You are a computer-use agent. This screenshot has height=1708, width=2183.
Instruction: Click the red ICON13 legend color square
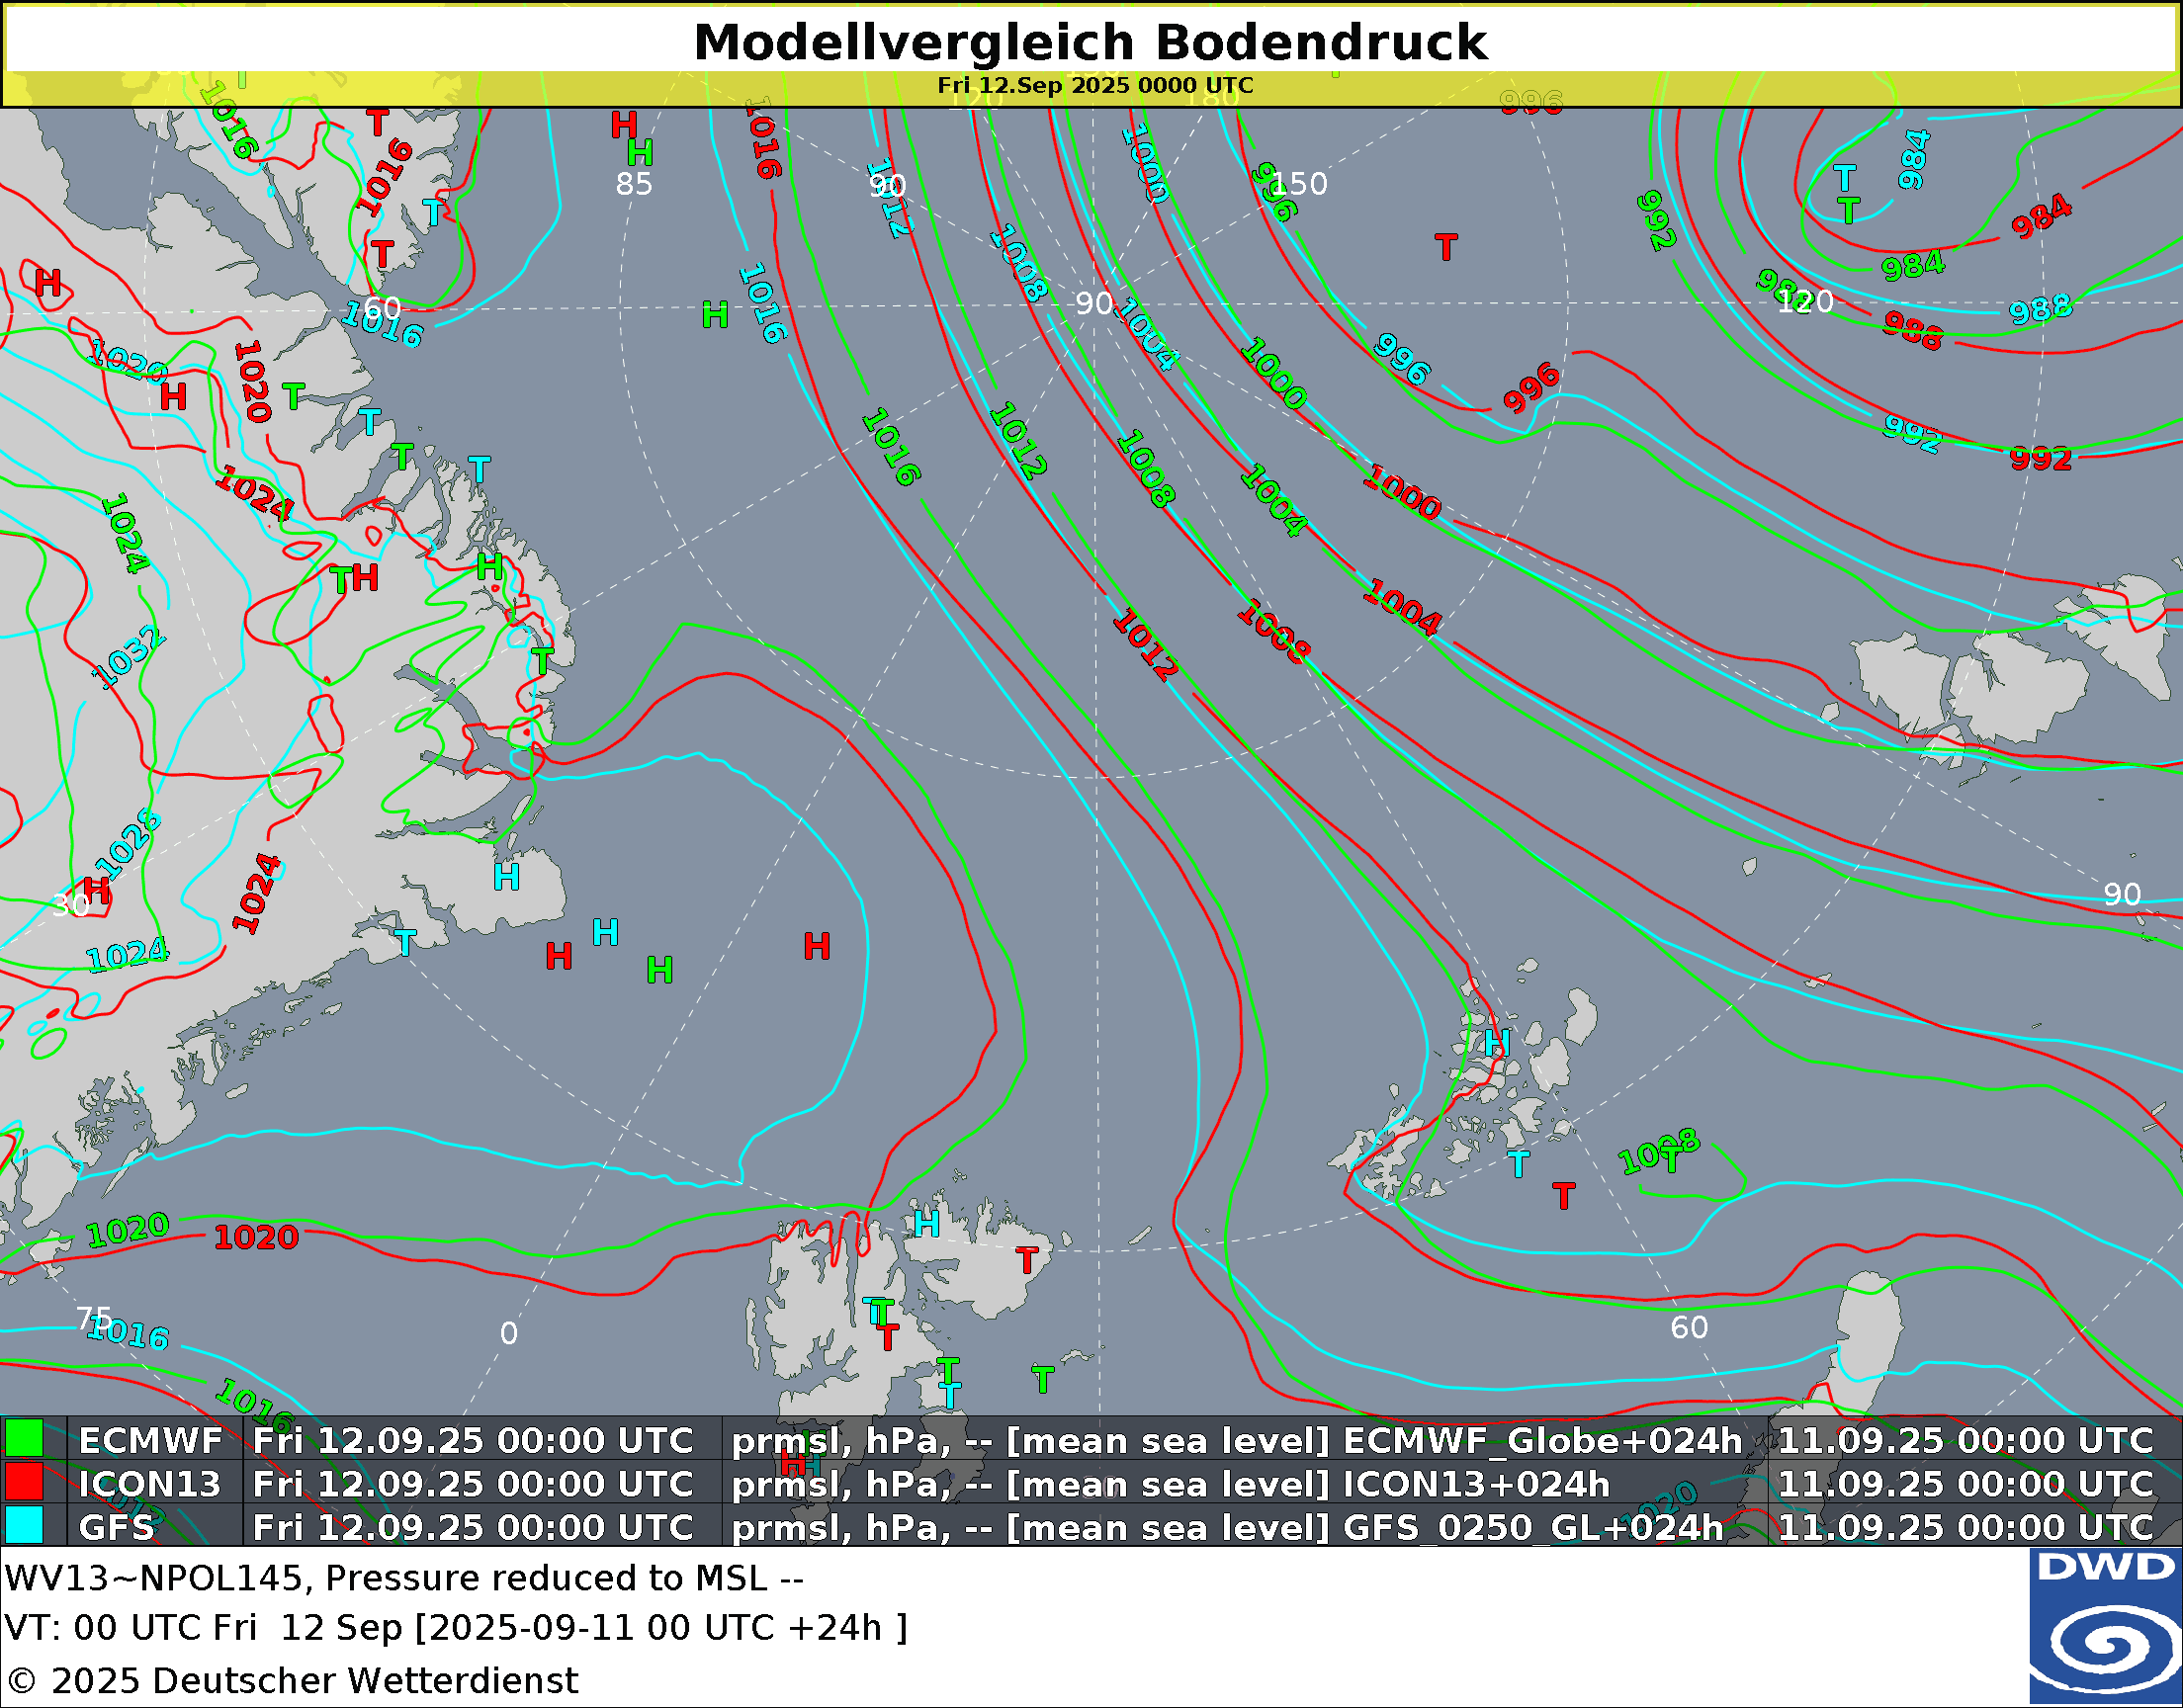pyautogui.click(x=24, y=1482)
